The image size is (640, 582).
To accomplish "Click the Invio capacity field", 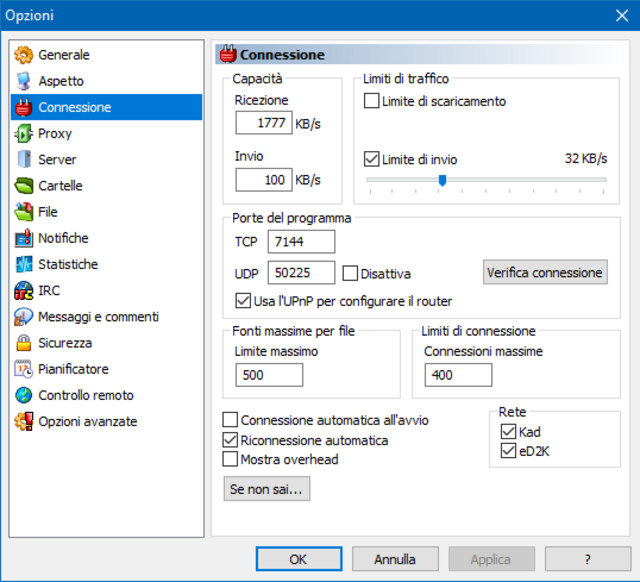I will pos(264,180).
